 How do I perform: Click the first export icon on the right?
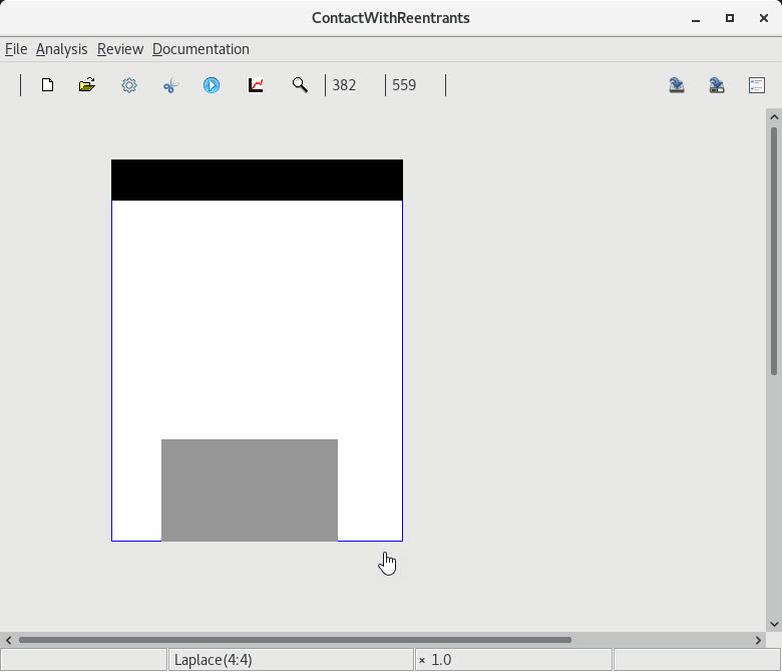pyautogui.click(x=677, y=85)
